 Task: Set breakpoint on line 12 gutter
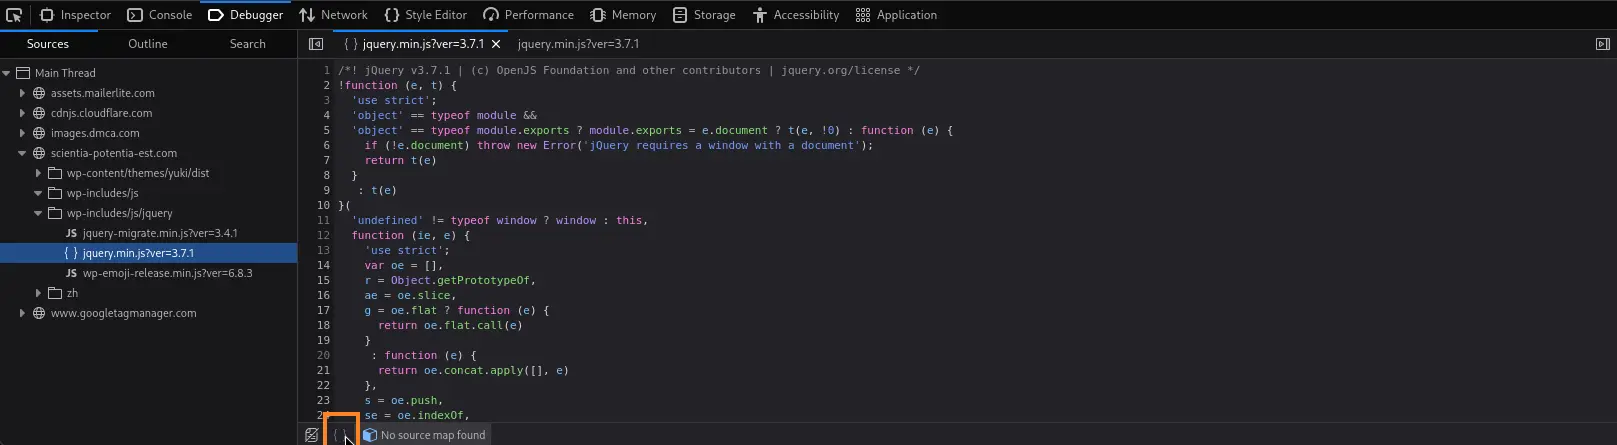tap(323, 235)
